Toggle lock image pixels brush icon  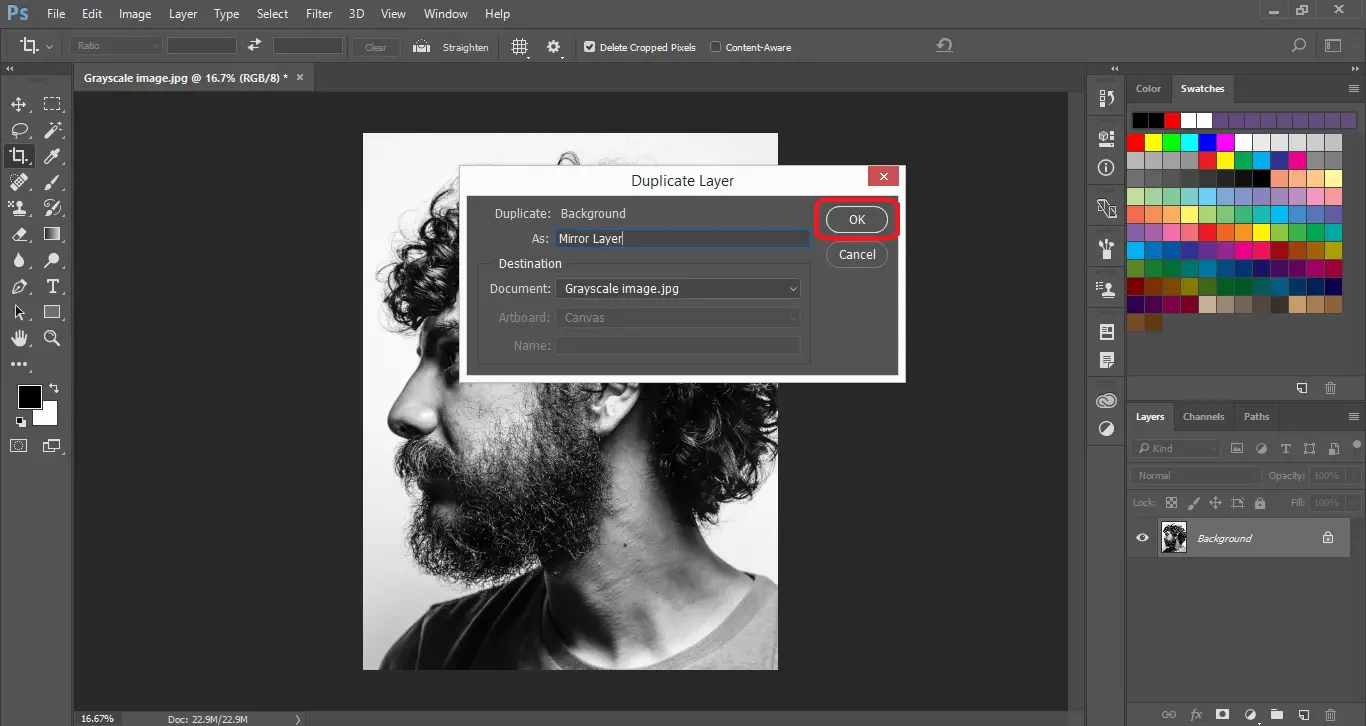click(1193, 503)
